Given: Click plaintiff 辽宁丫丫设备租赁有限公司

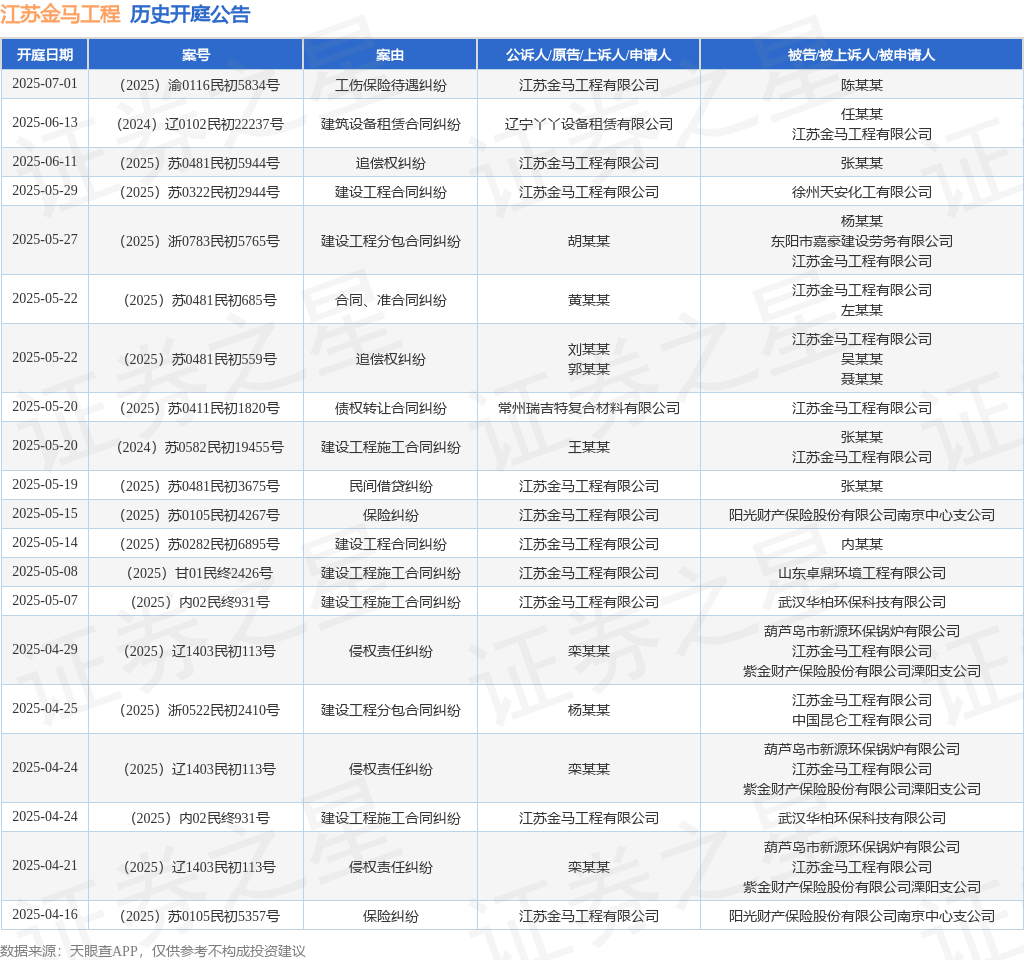Looking at the screenshot, I should point(588,124).
